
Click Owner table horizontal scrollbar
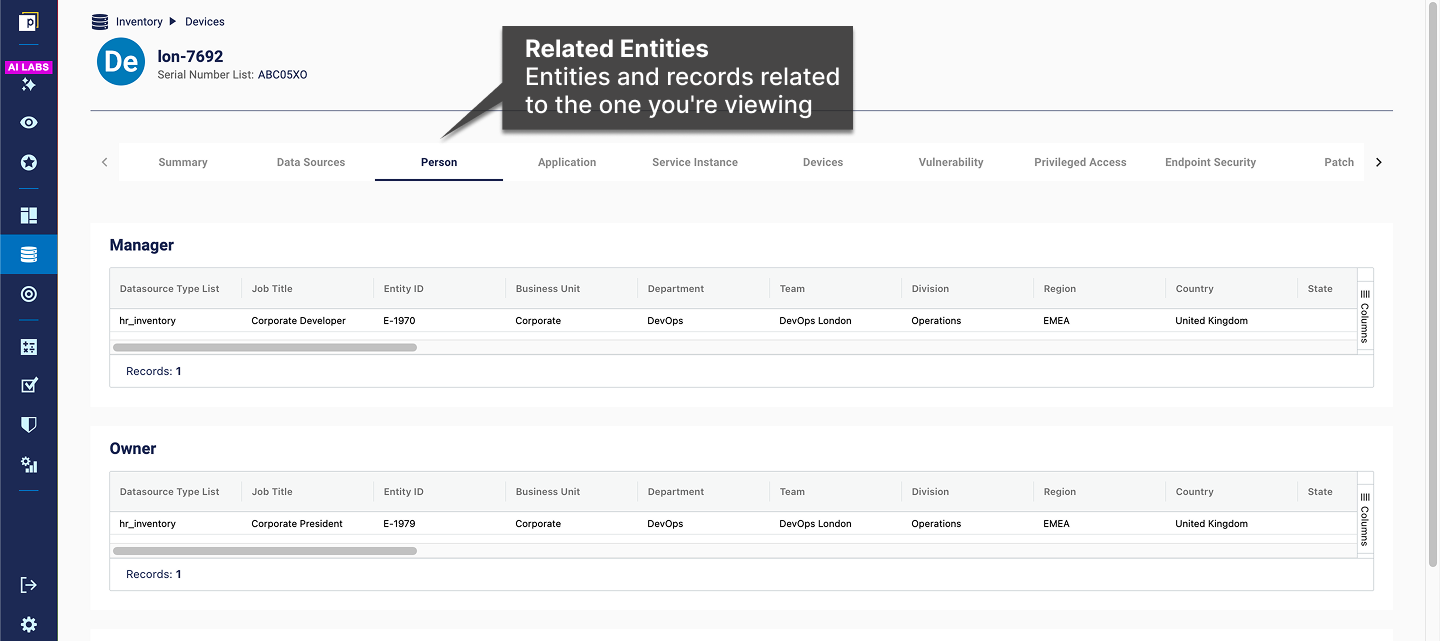265,551
